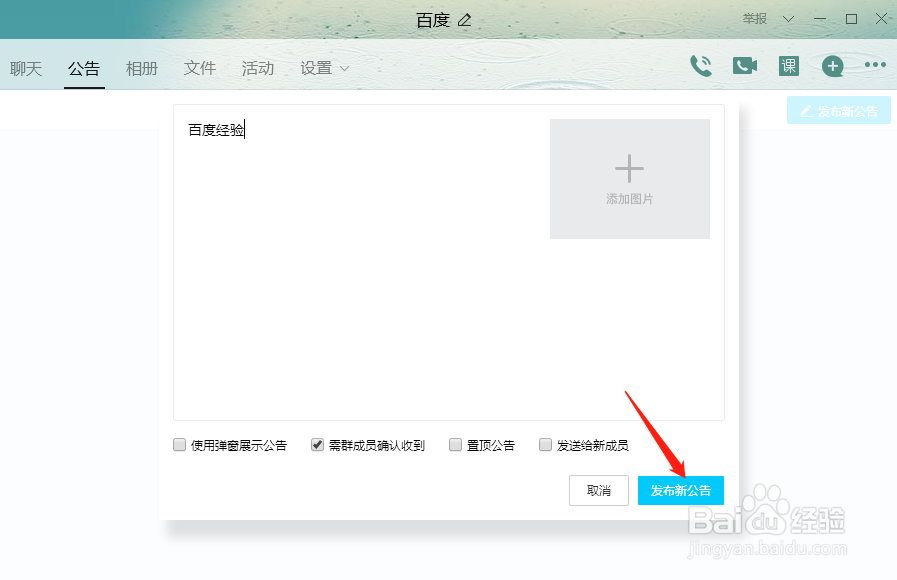Start a voice call
This screenshot has height=580, width=897.
click(702, 65)
